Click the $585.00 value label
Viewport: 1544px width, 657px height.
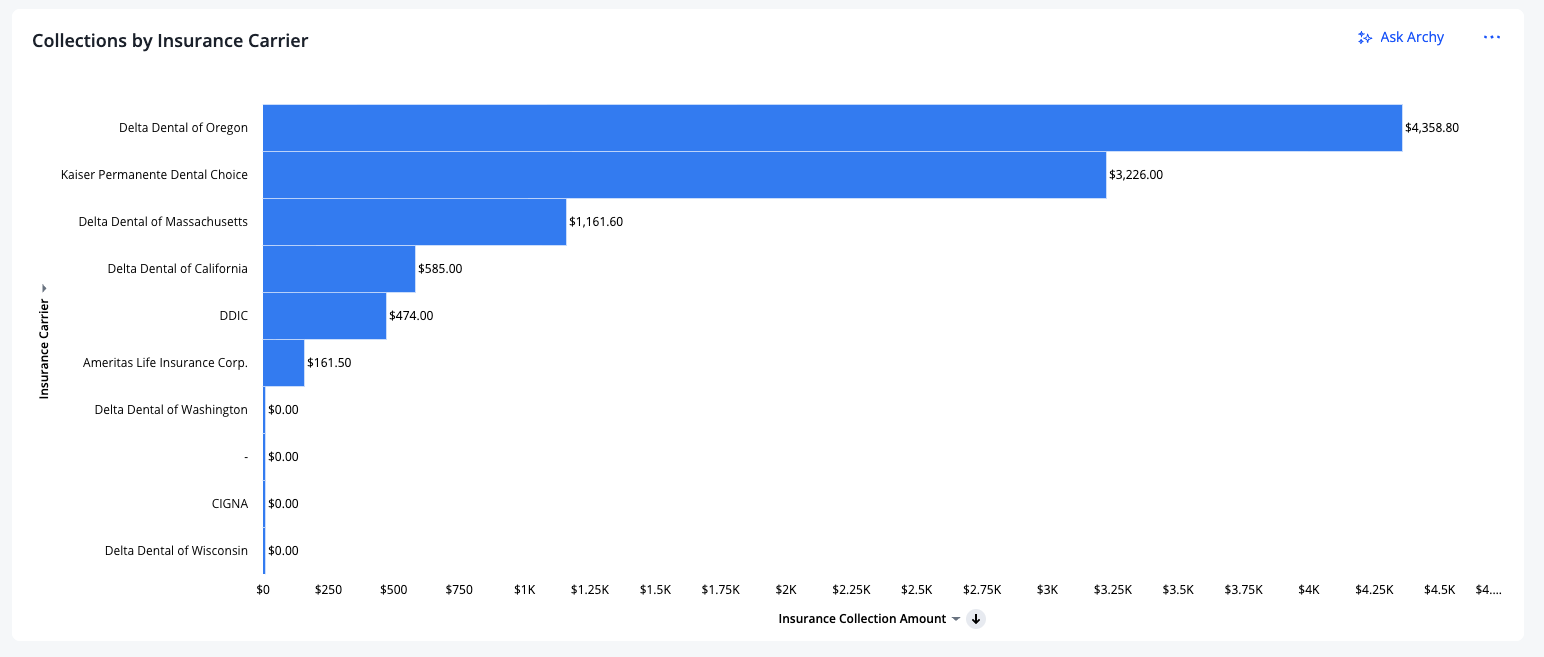pos(440,269)
